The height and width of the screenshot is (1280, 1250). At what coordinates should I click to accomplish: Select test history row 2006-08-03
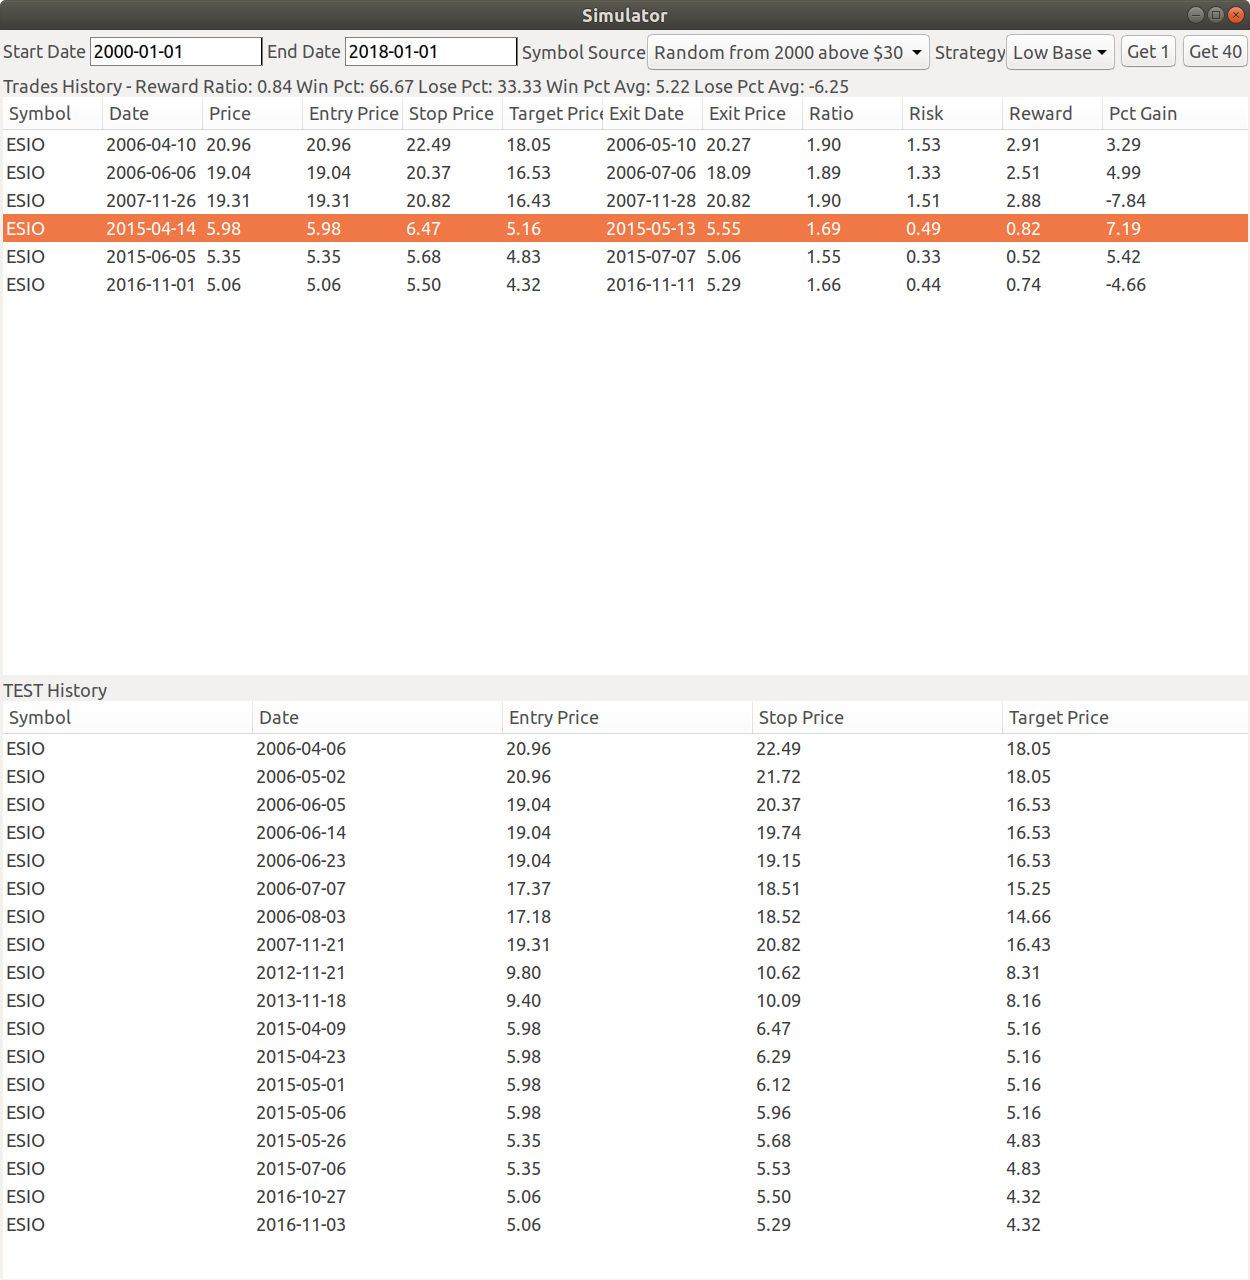point(625,917)
